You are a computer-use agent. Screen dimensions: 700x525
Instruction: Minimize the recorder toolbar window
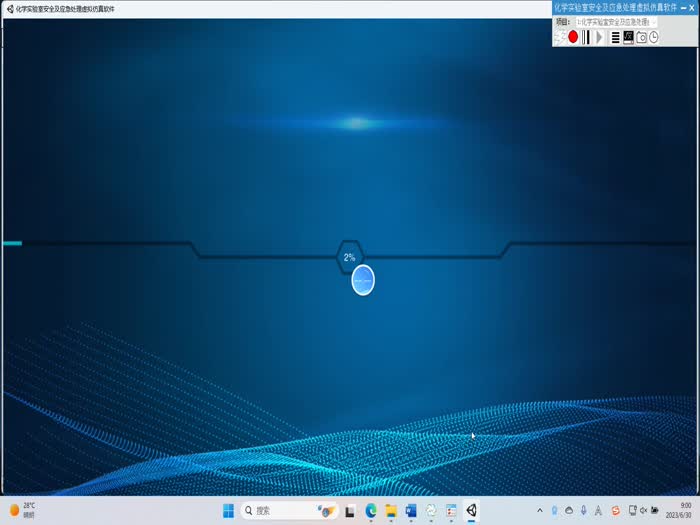(681, 7)
